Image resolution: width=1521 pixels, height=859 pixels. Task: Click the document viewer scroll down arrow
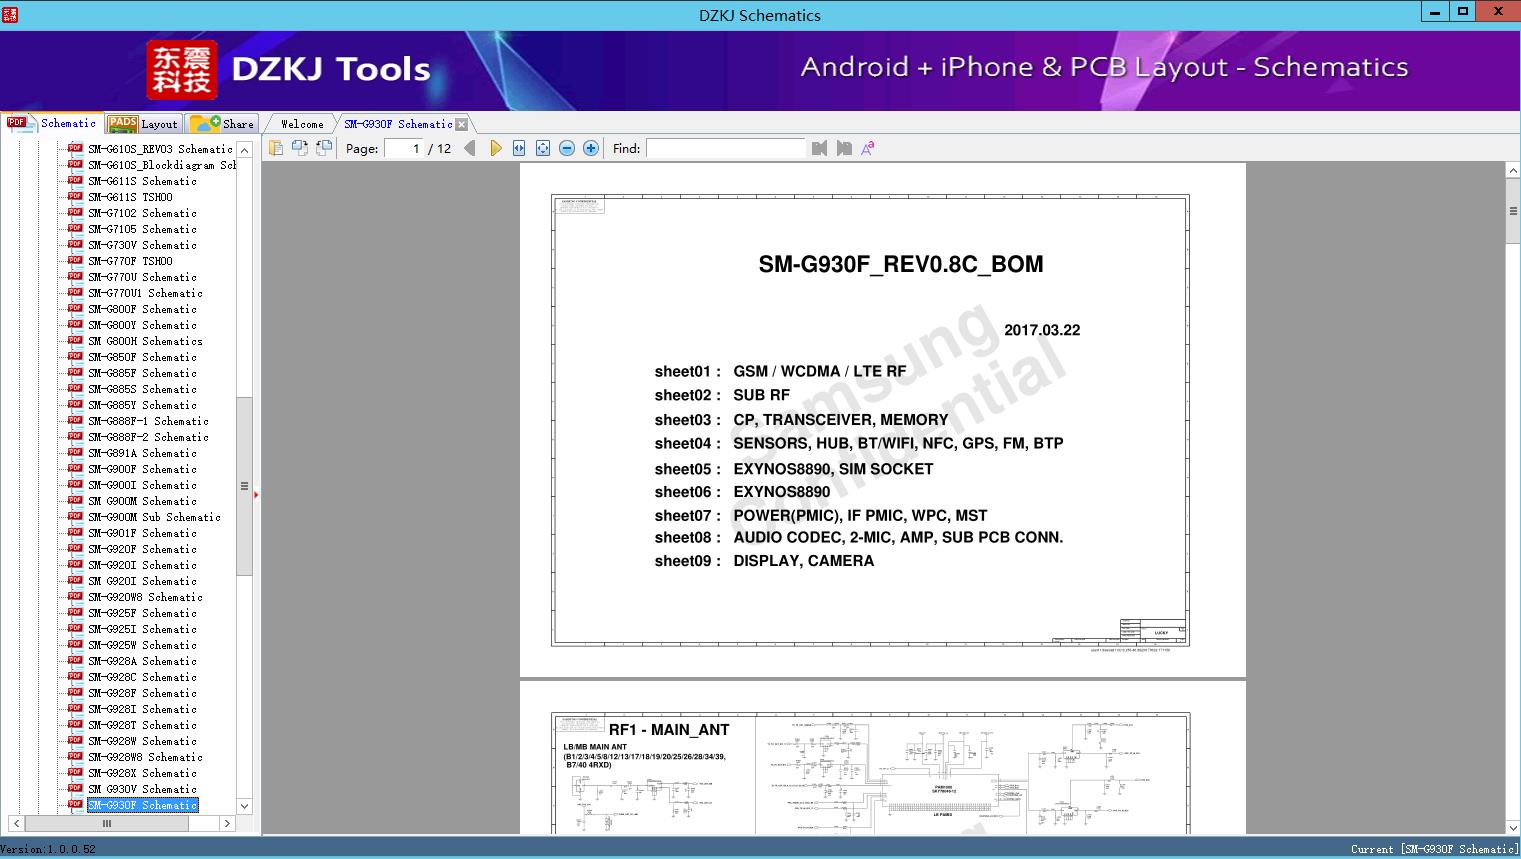(1513, 827)
